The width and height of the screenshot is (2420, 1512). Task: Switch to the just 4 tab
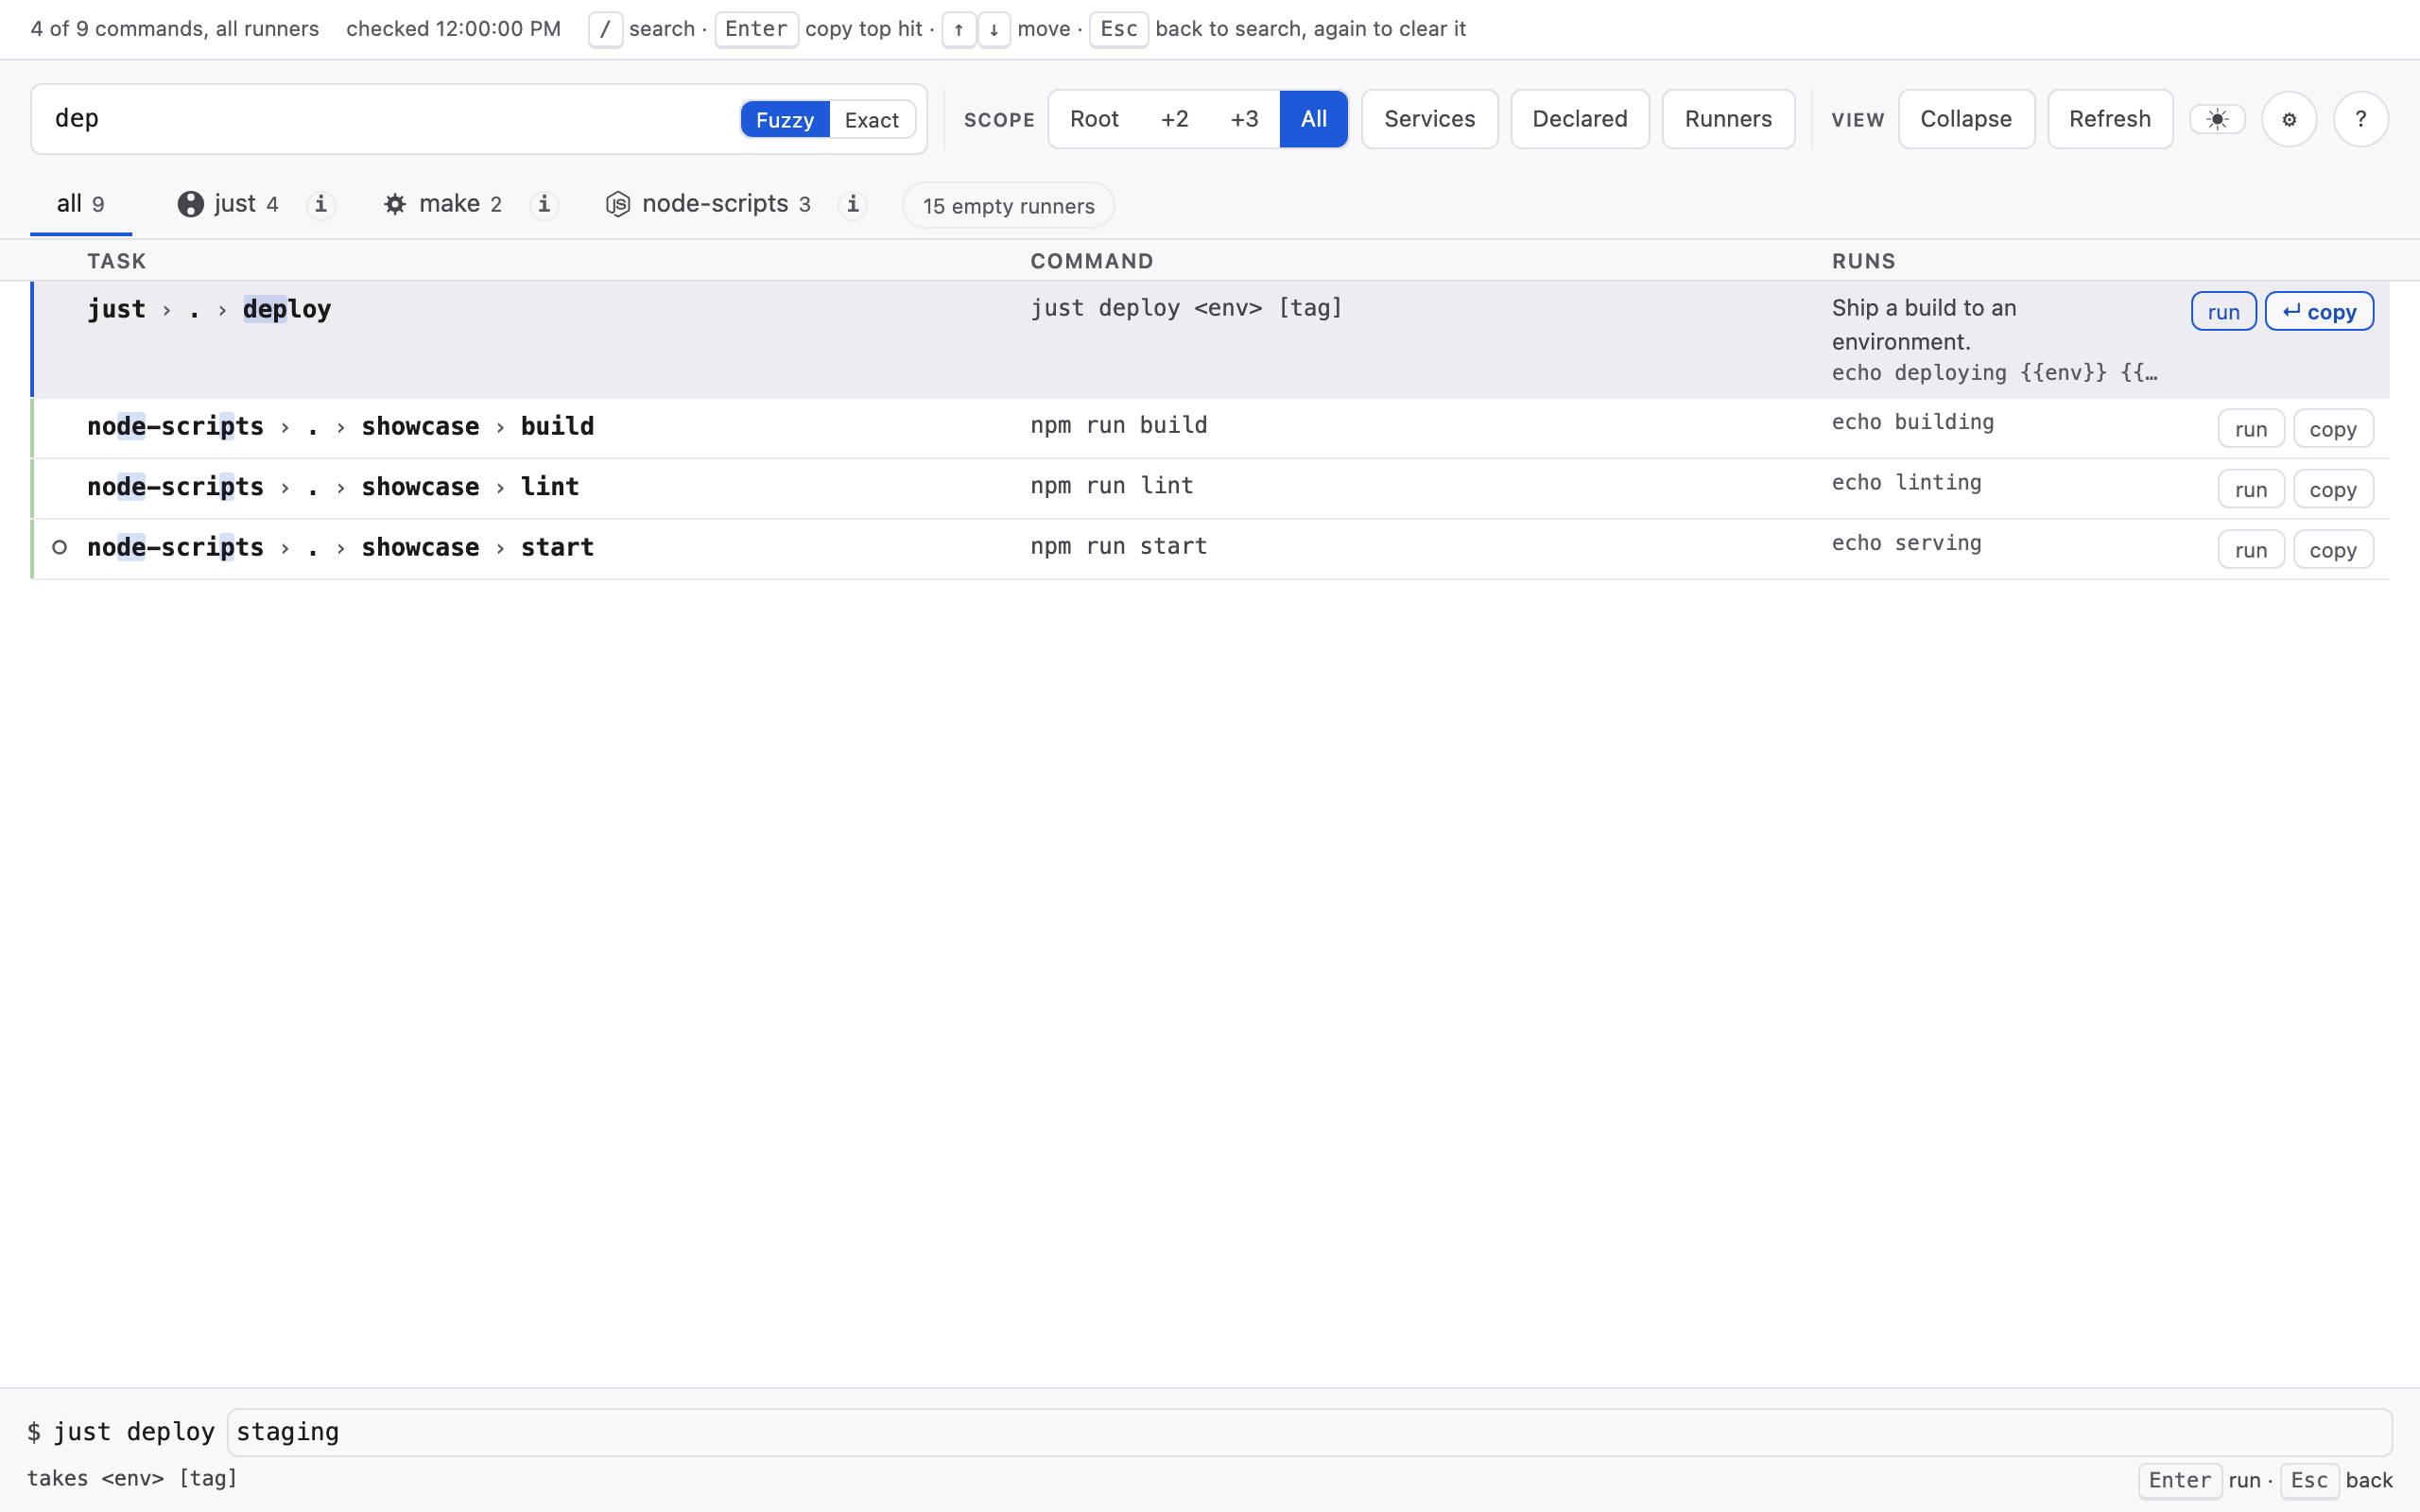(x=229, y=204)
